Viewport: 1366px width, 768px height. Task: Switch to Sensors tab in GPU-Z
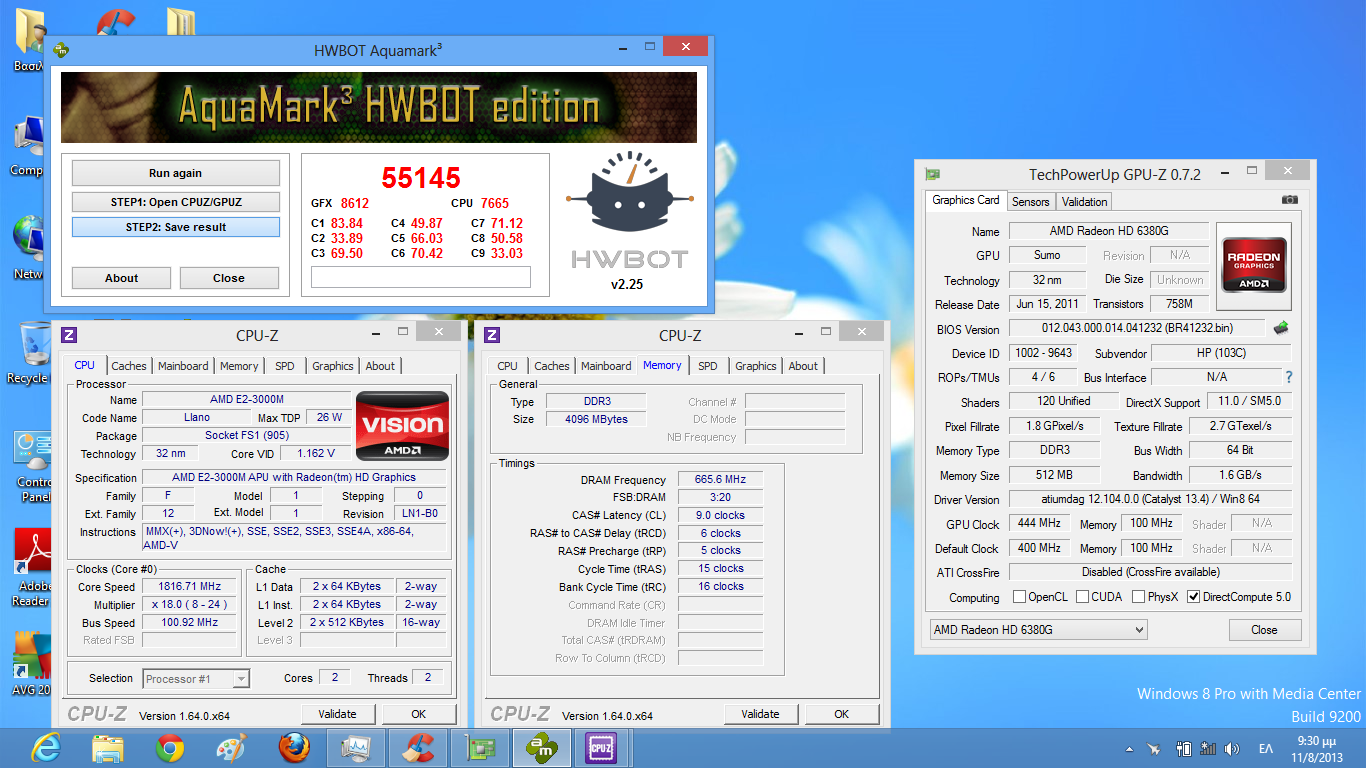pos(1030,201)
